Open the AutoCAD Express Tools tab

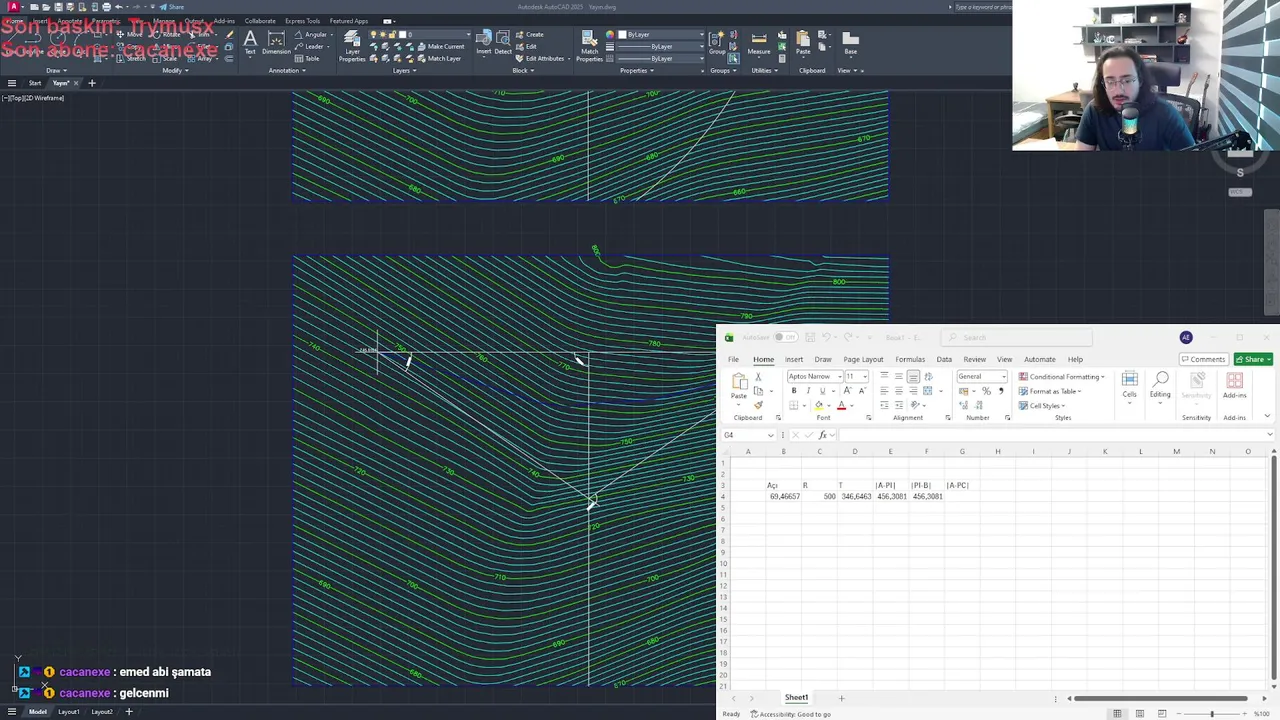pyautogui.click(x=302, y=21)
